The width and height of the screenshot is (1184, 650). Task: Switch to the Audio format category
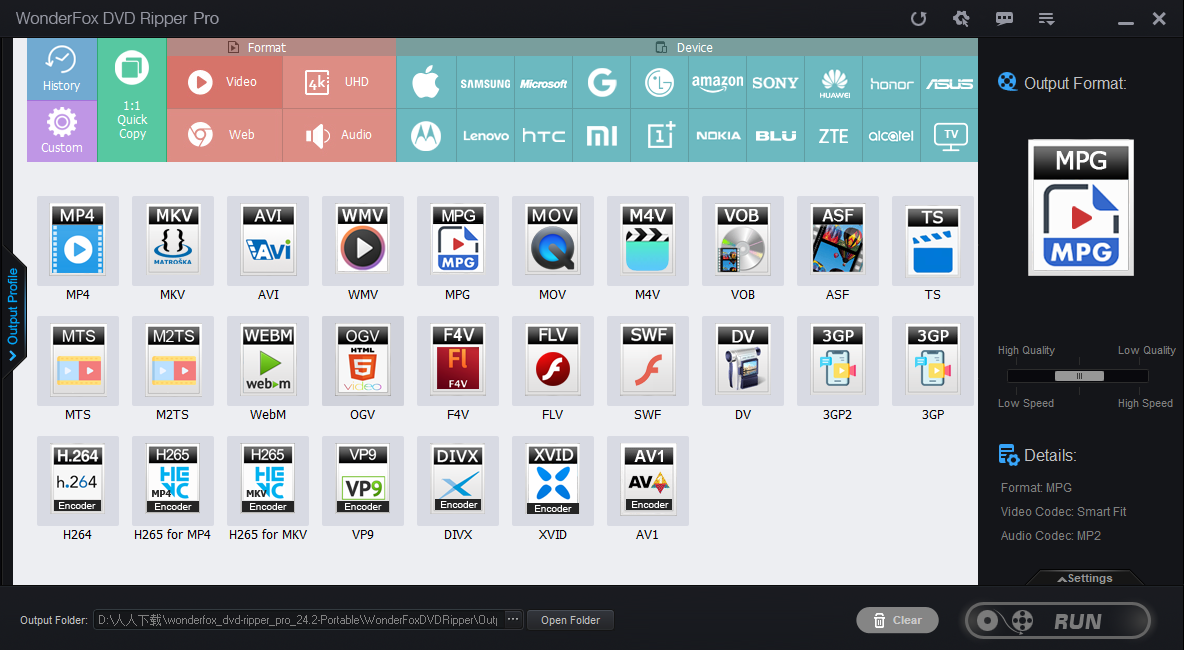click(x=338, y=133)
